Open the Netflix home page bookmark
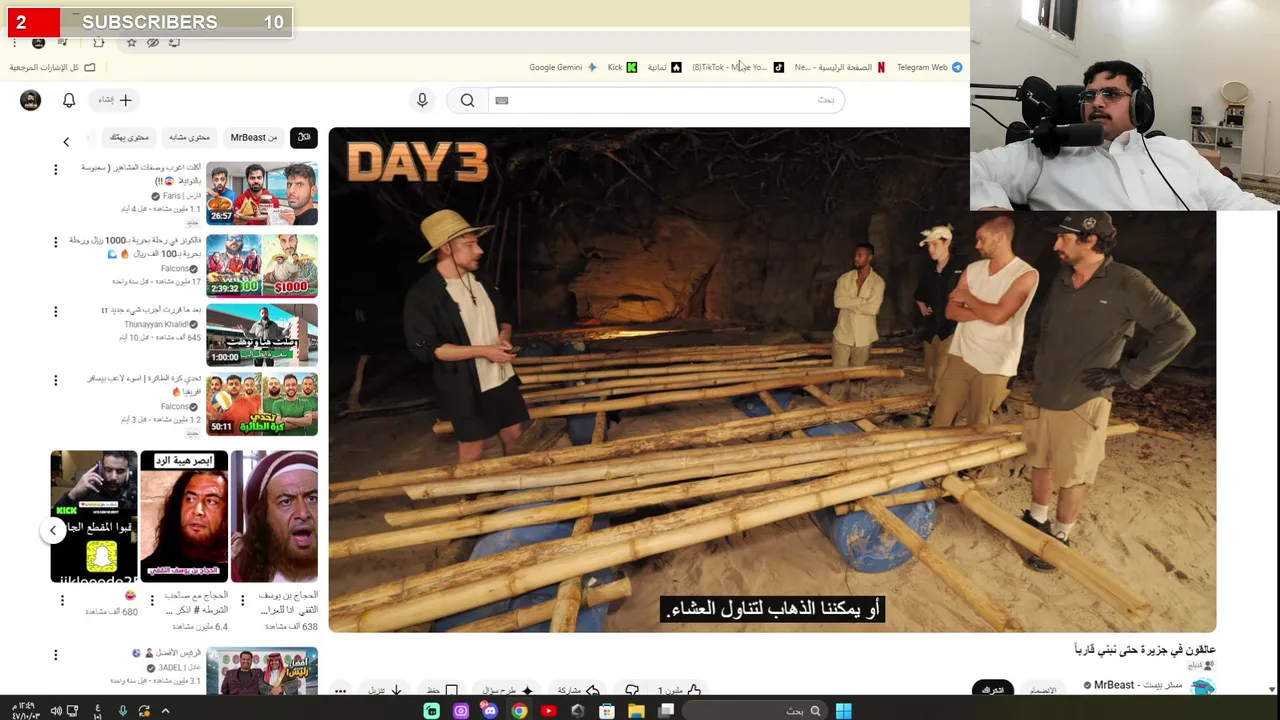 click(x=840, y=67)
